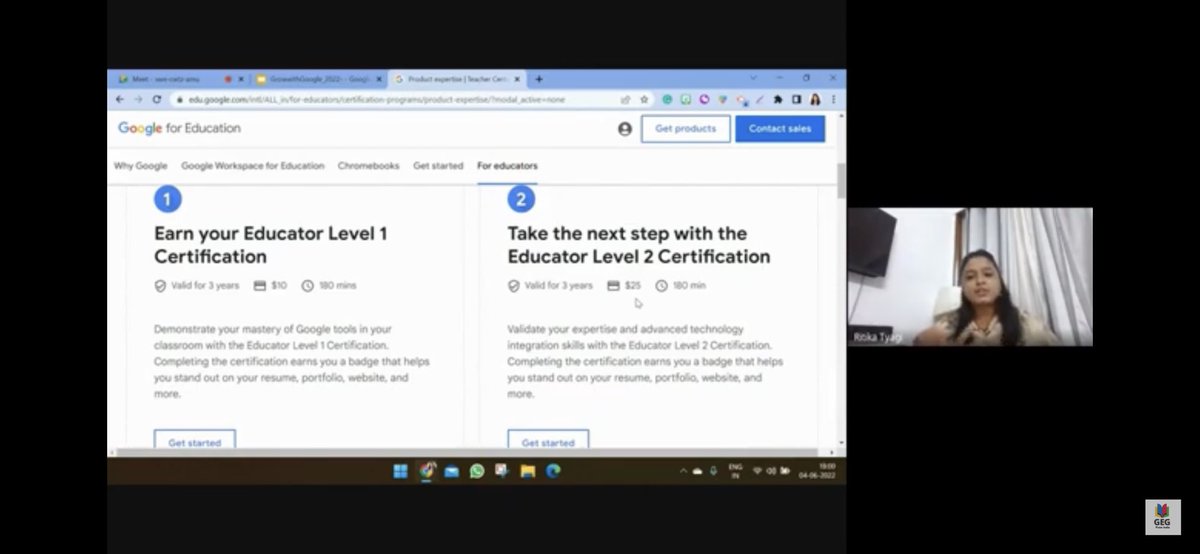Close the GrowwithGoogle_2022 tab

[x=379, y=79]
